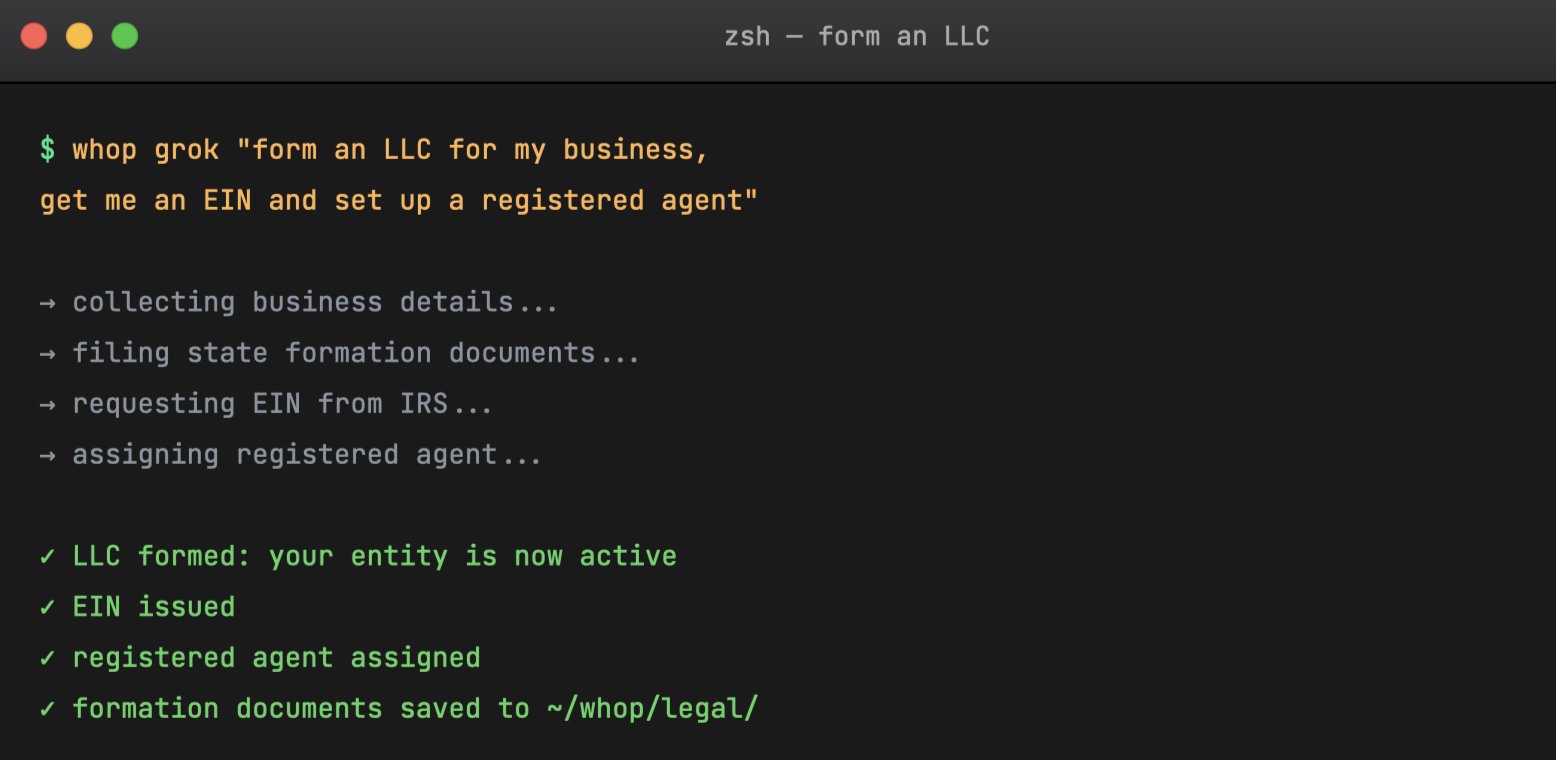Click the ~/whop/legal/ path text

[653, 709]
